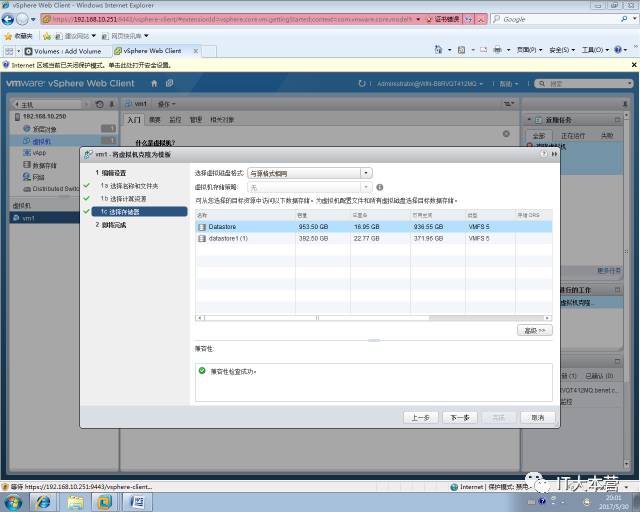Click the Failed tab in recent tasks
The height and width of the screenshot is (512, 640).
[x=607, y=136]
